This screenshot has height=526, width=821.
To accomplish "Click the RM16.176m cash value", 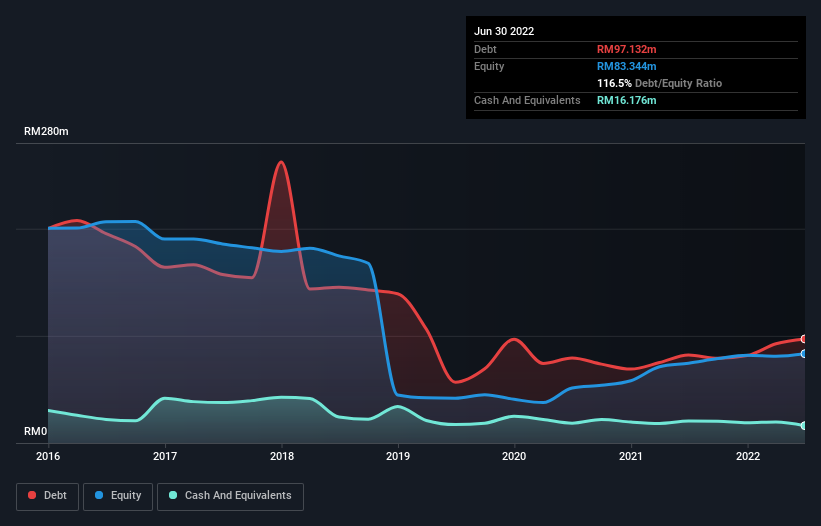I will point(626,100).
